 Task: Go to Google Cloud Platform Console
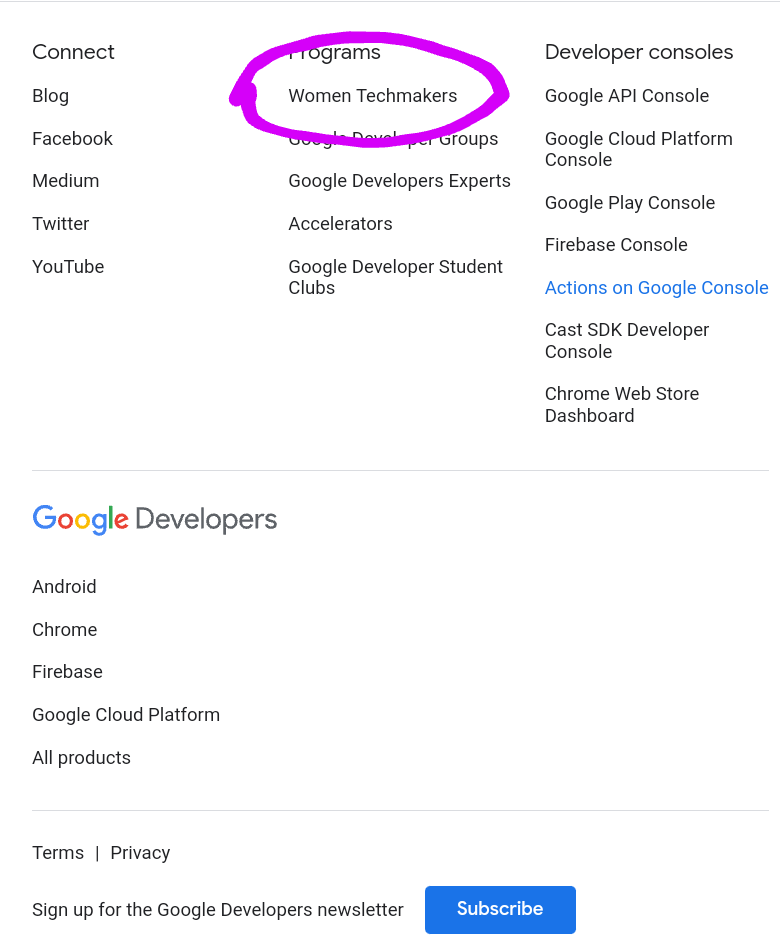(639, 149)
